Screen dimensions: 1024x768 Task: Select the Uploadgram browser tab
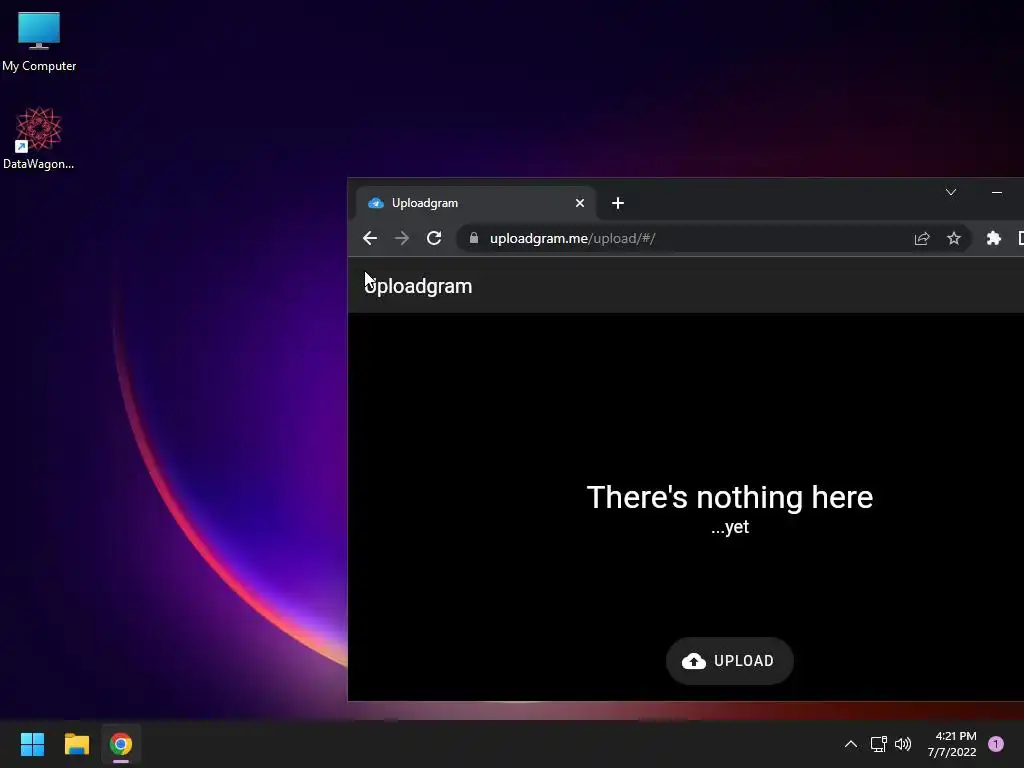pyautogui.click(x=475, y=203)
